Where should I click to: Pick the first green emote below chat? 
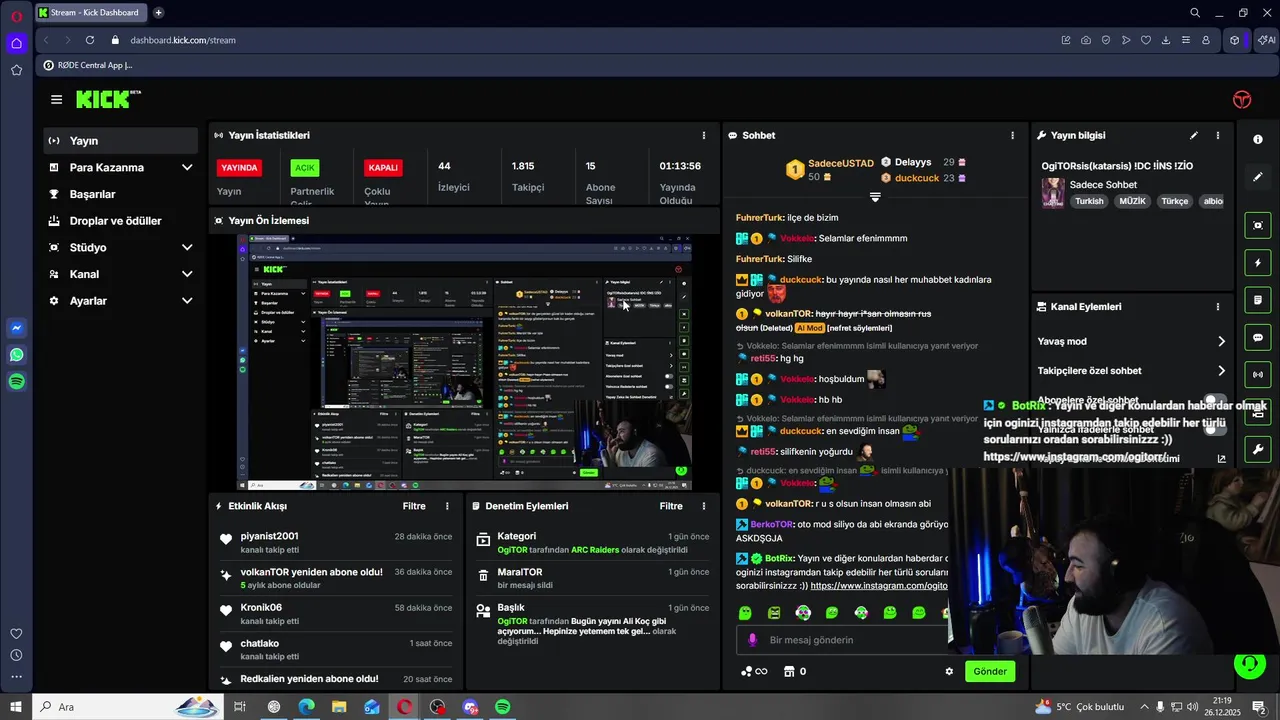click(x=745, y=612)
